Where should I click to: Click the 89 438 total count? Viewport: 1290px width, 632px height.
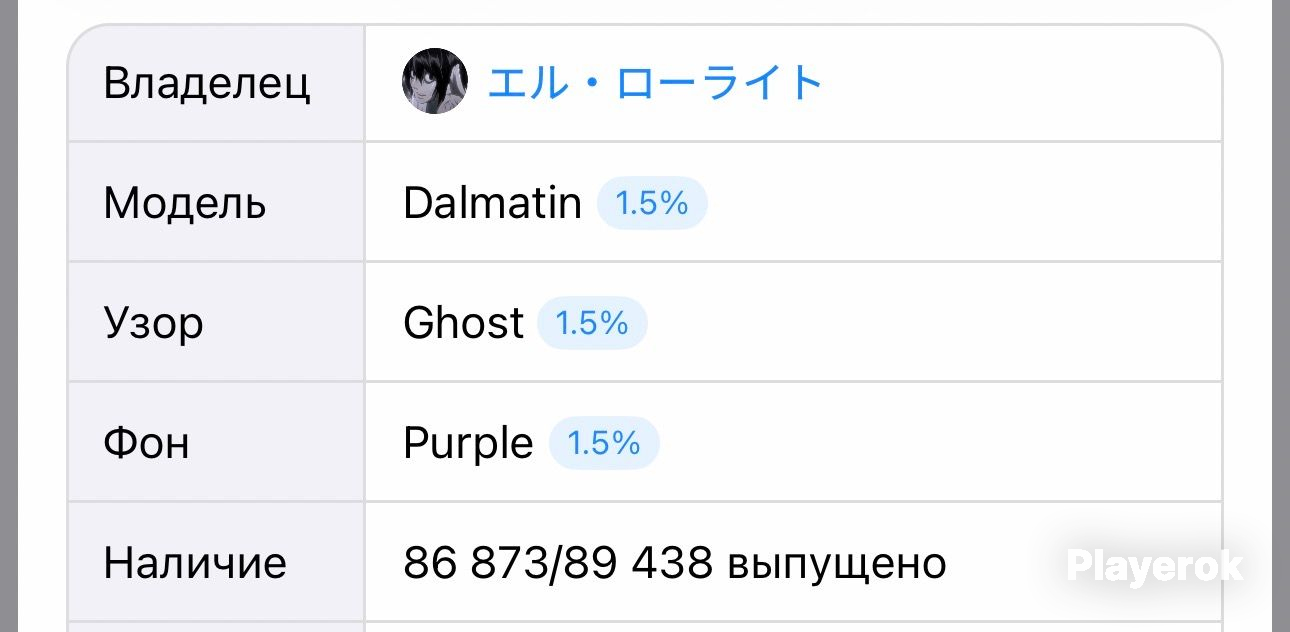638,563
